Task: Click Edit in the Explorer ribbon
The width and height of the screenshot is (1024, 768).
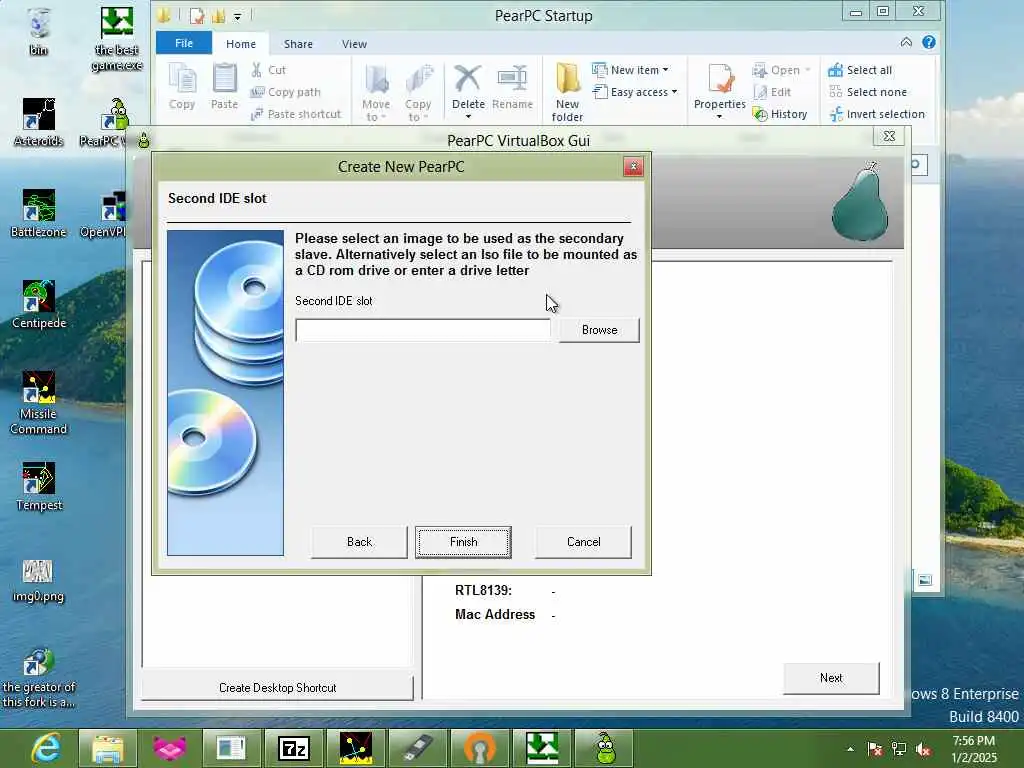Action: point(772,92)
